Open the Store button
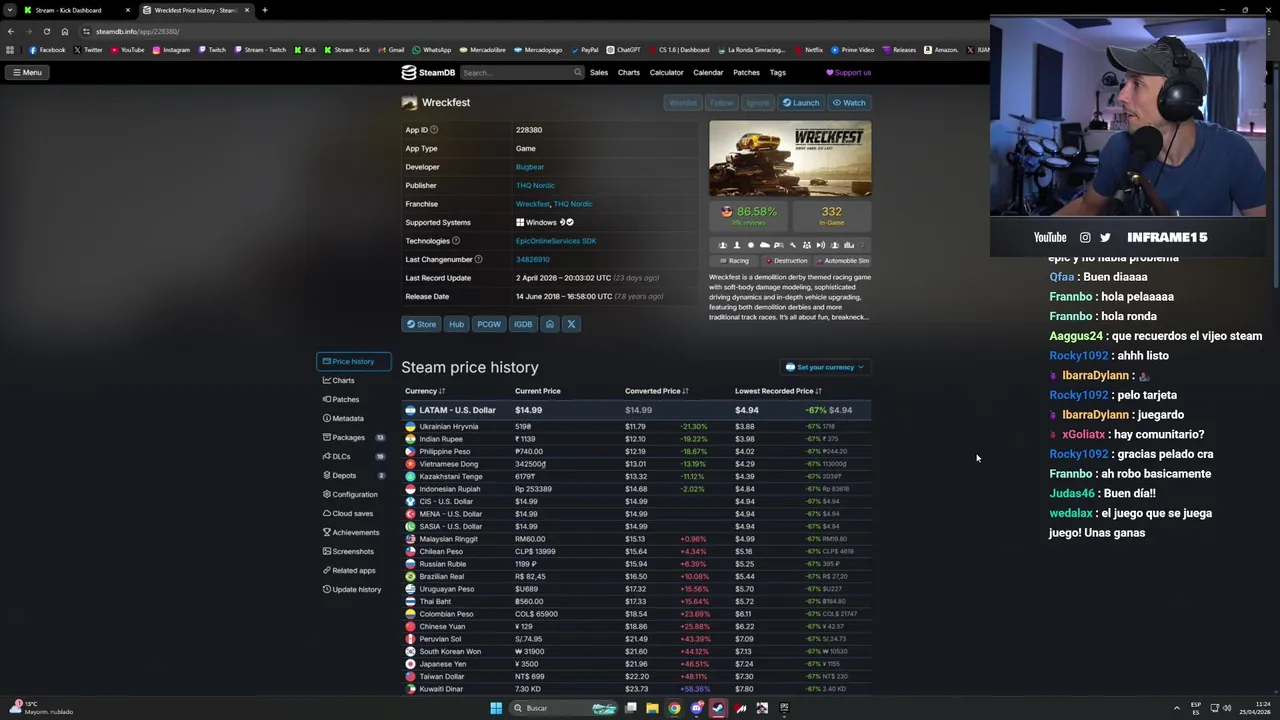The image size is (1280, 720). (421, 324)
